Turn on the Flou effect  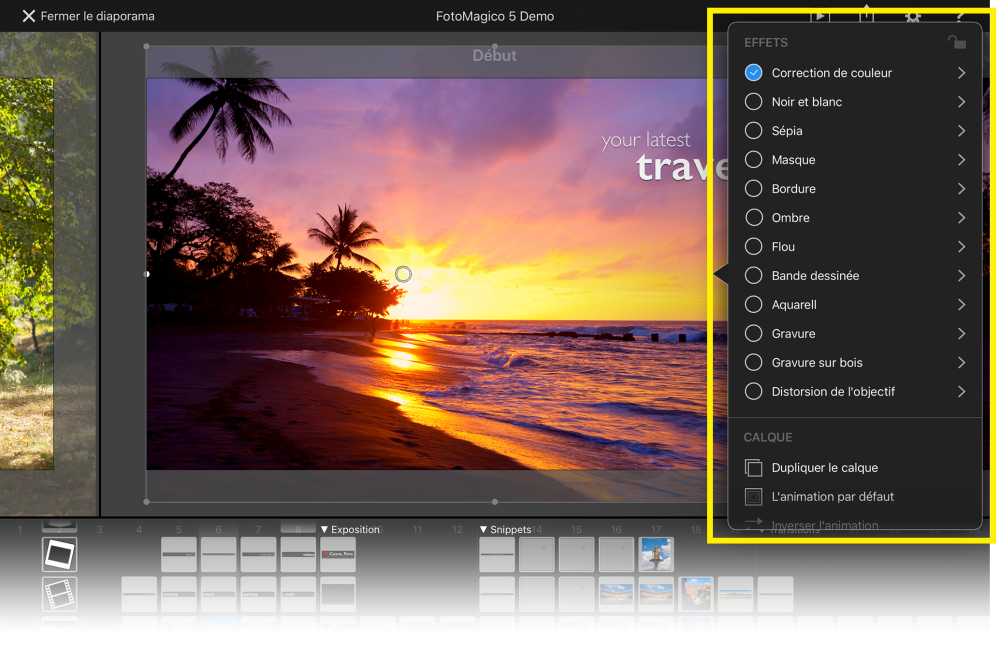pyautogui.click(x=754, y=247)
